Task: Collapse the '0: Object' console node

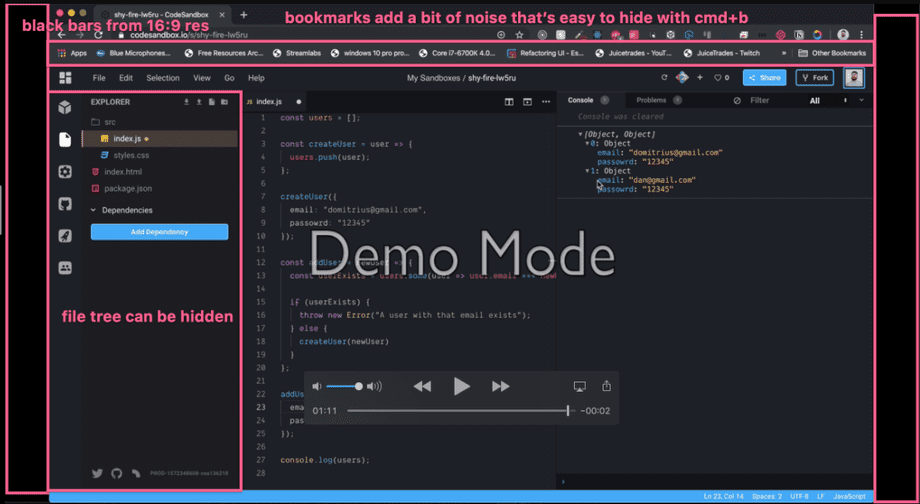Action: point(587,144)
